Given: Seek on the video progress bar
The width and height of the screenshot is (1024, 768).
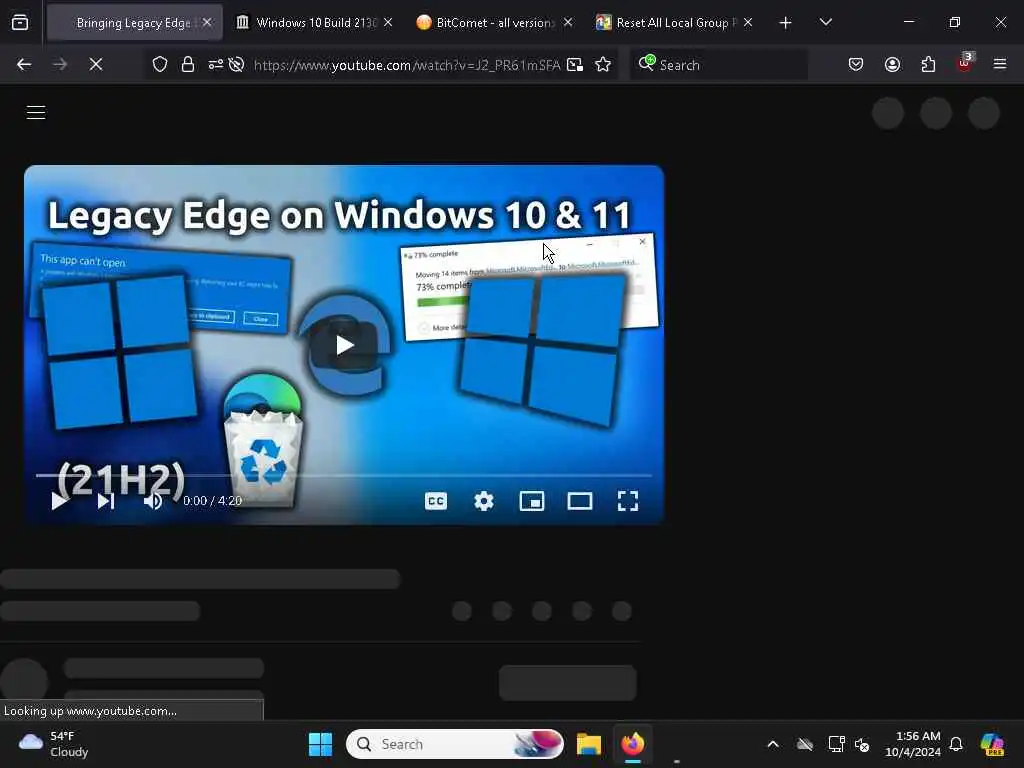Looking at the screenshot, I should 344,475.
